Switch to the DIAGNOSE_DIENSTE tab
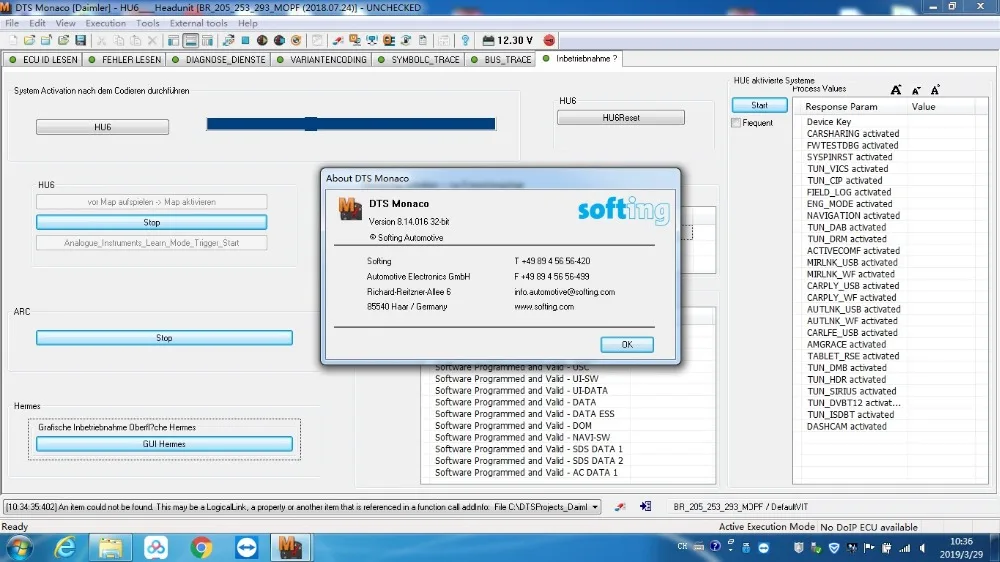The image size is (1000, 562). [218, 59]
